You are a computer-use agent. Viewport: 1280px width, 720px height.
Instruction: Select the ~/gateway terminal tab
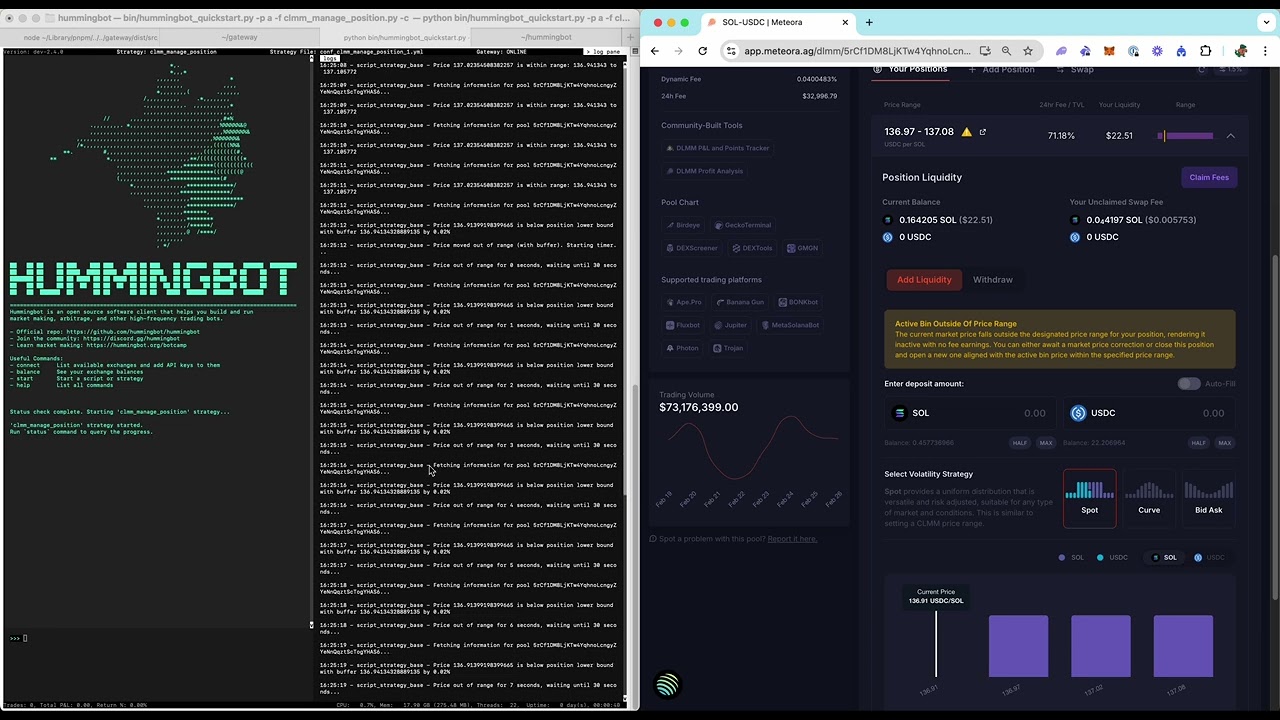(x=239, y=37)
